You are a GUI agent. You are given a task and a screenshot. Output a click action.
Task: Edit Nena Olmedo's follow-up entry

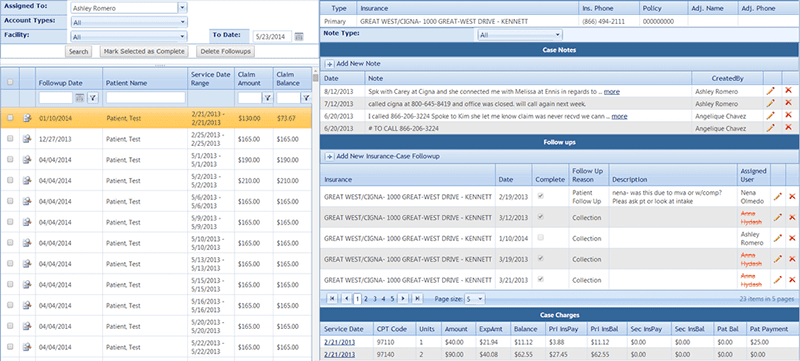(x=778, y=197)
